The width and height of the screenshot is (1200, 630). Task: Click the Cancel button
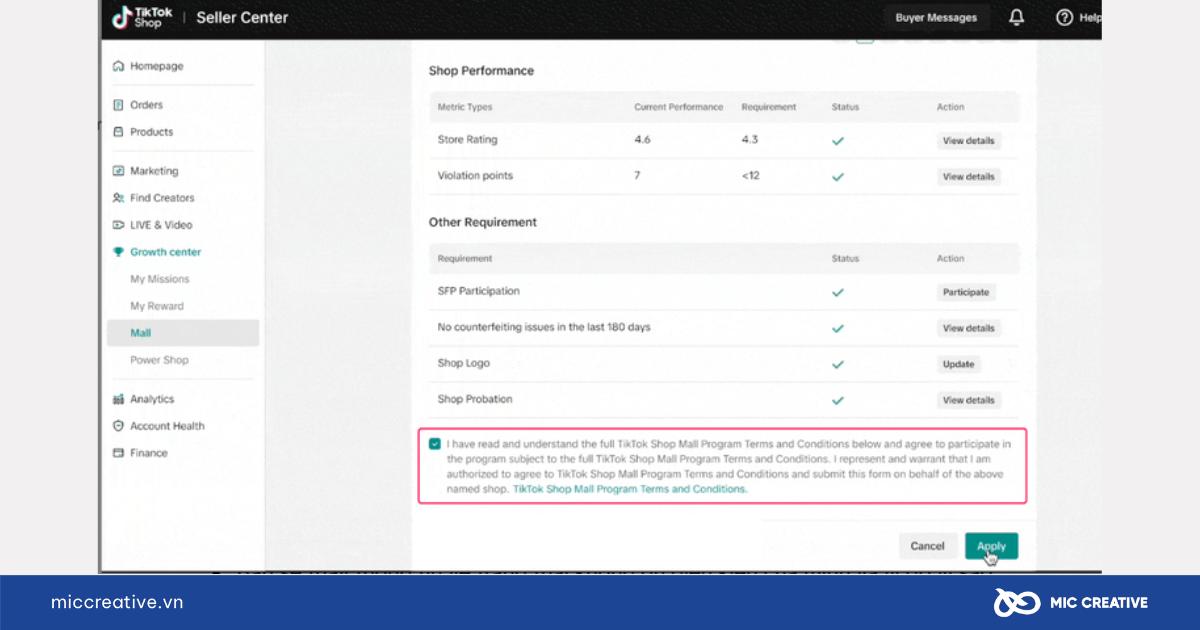pyautogui.click(x=927, y=546)
